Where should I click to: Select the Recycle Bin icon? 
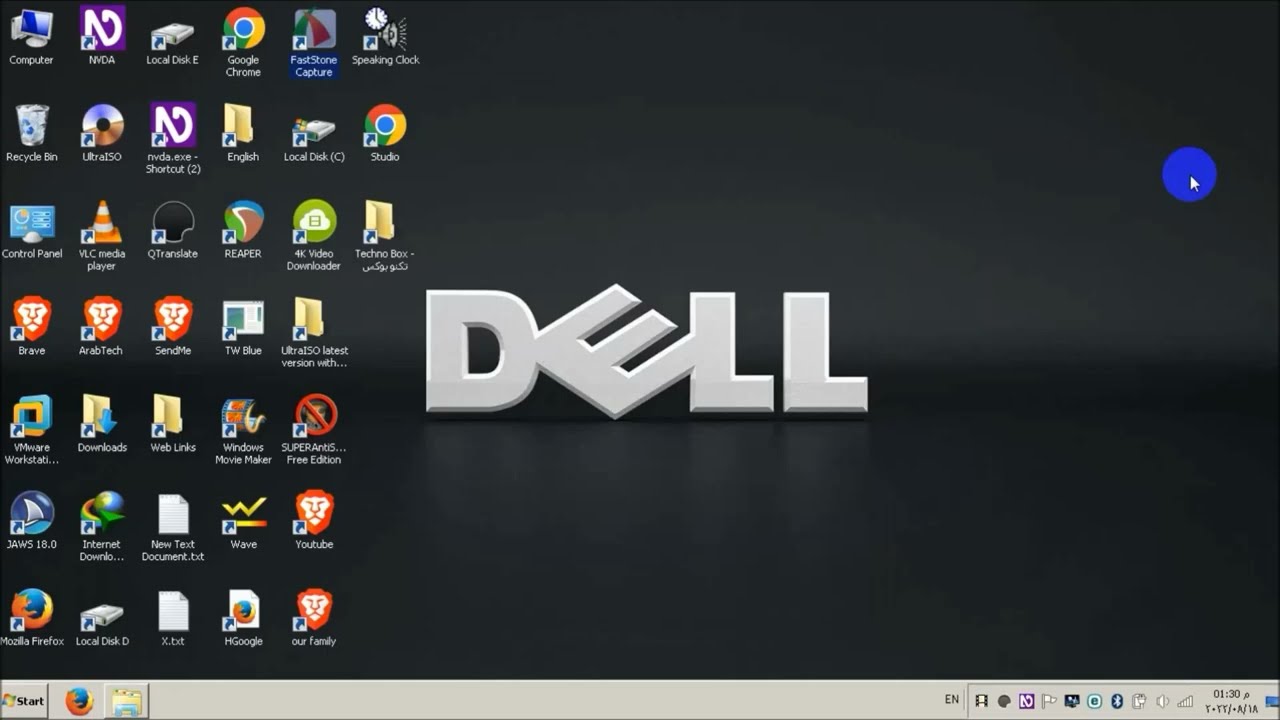(x=31, y=134)
